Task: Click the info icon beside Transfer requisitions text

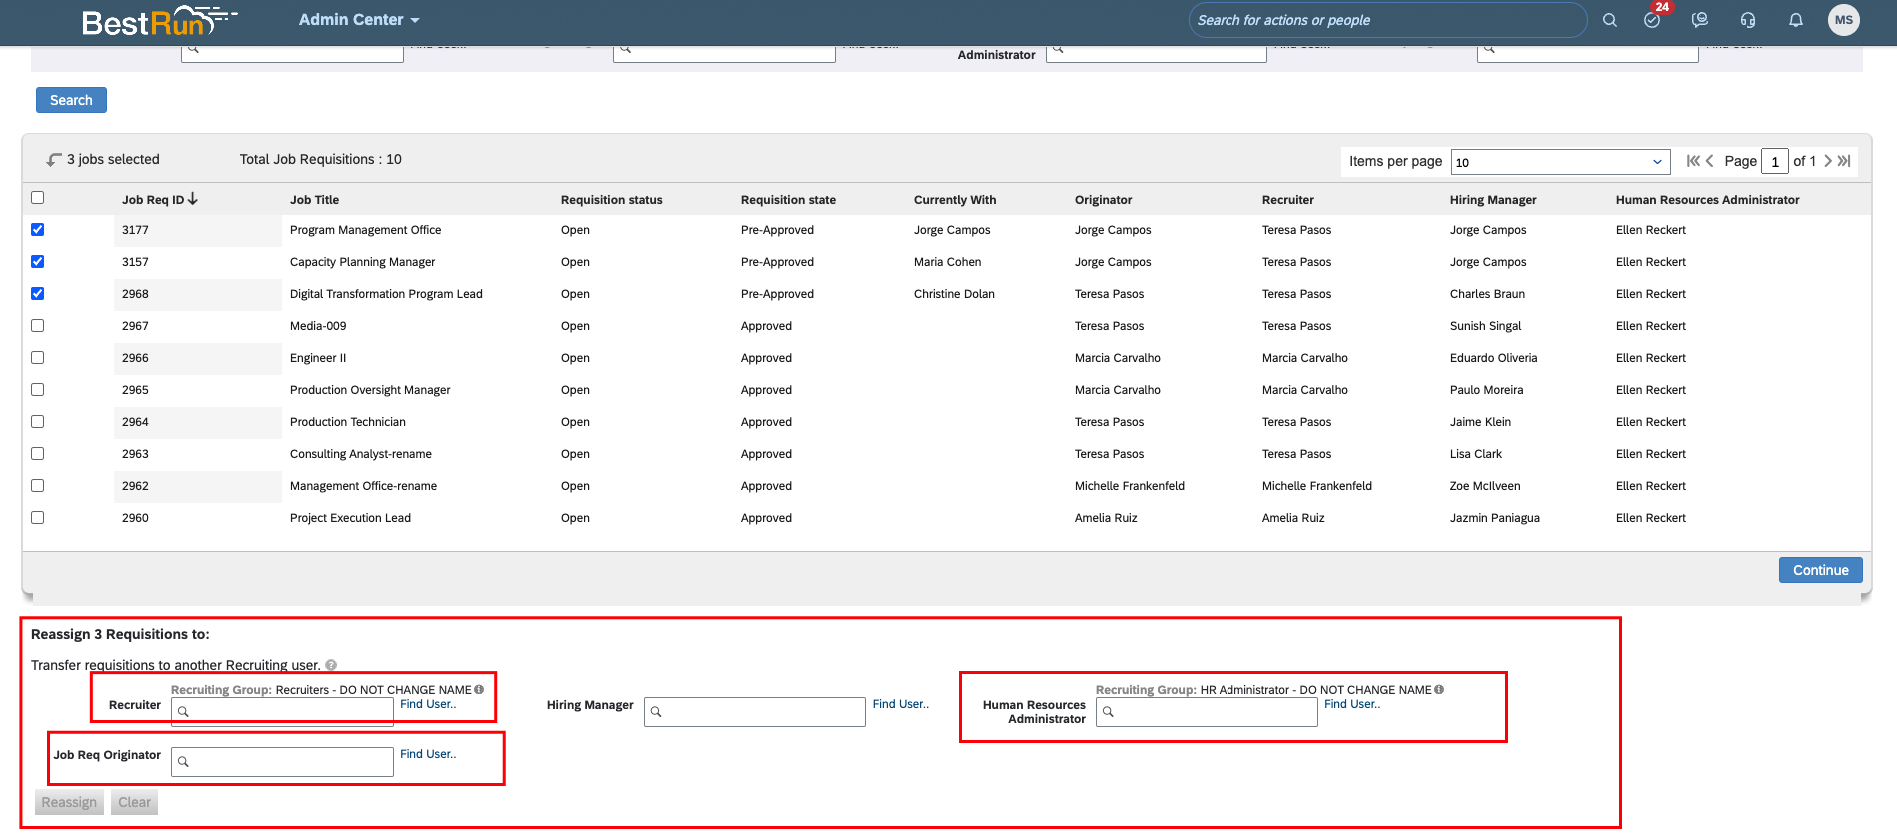Action: pos(331,665)
